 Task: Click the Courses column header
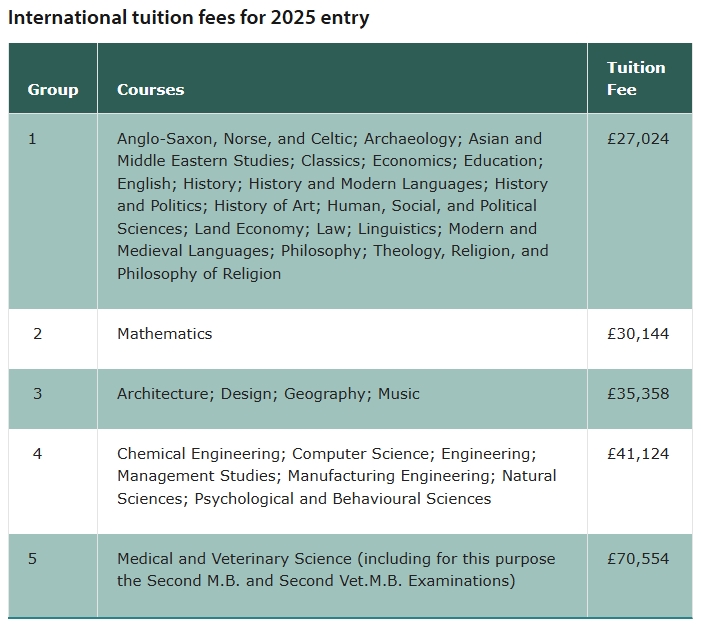pyautogui.click(x=150, y=90)
